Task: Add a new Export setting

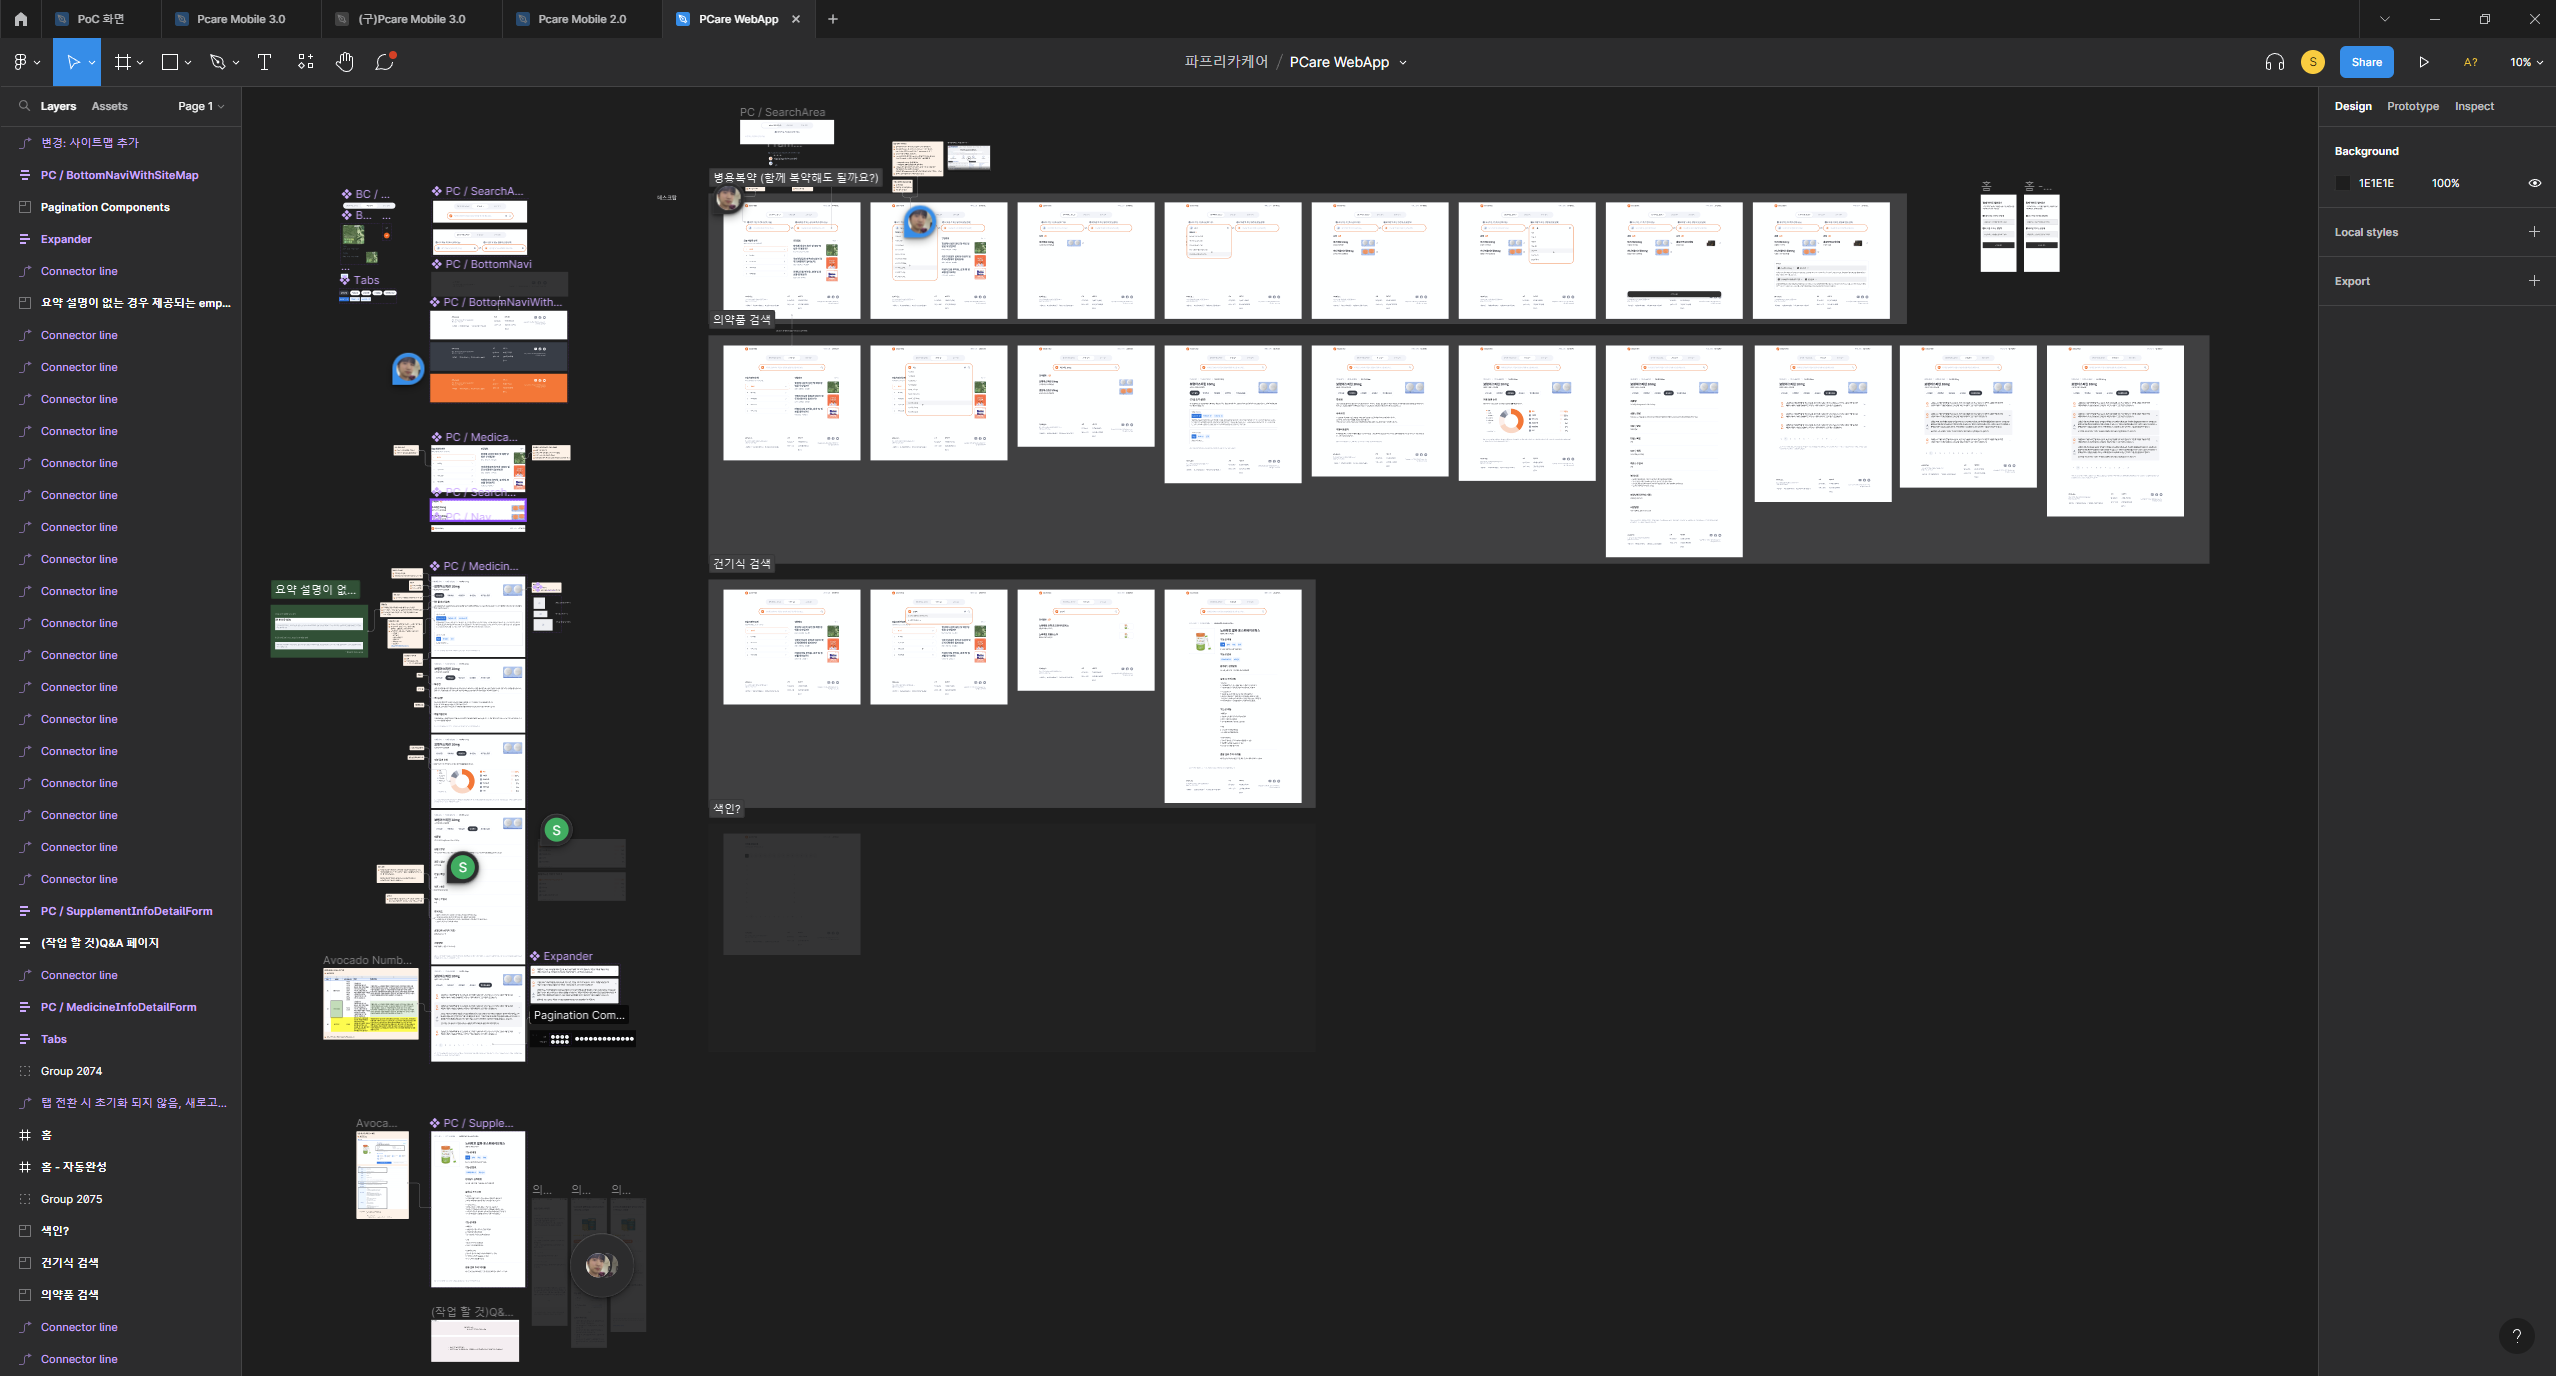Action: 2534,281
